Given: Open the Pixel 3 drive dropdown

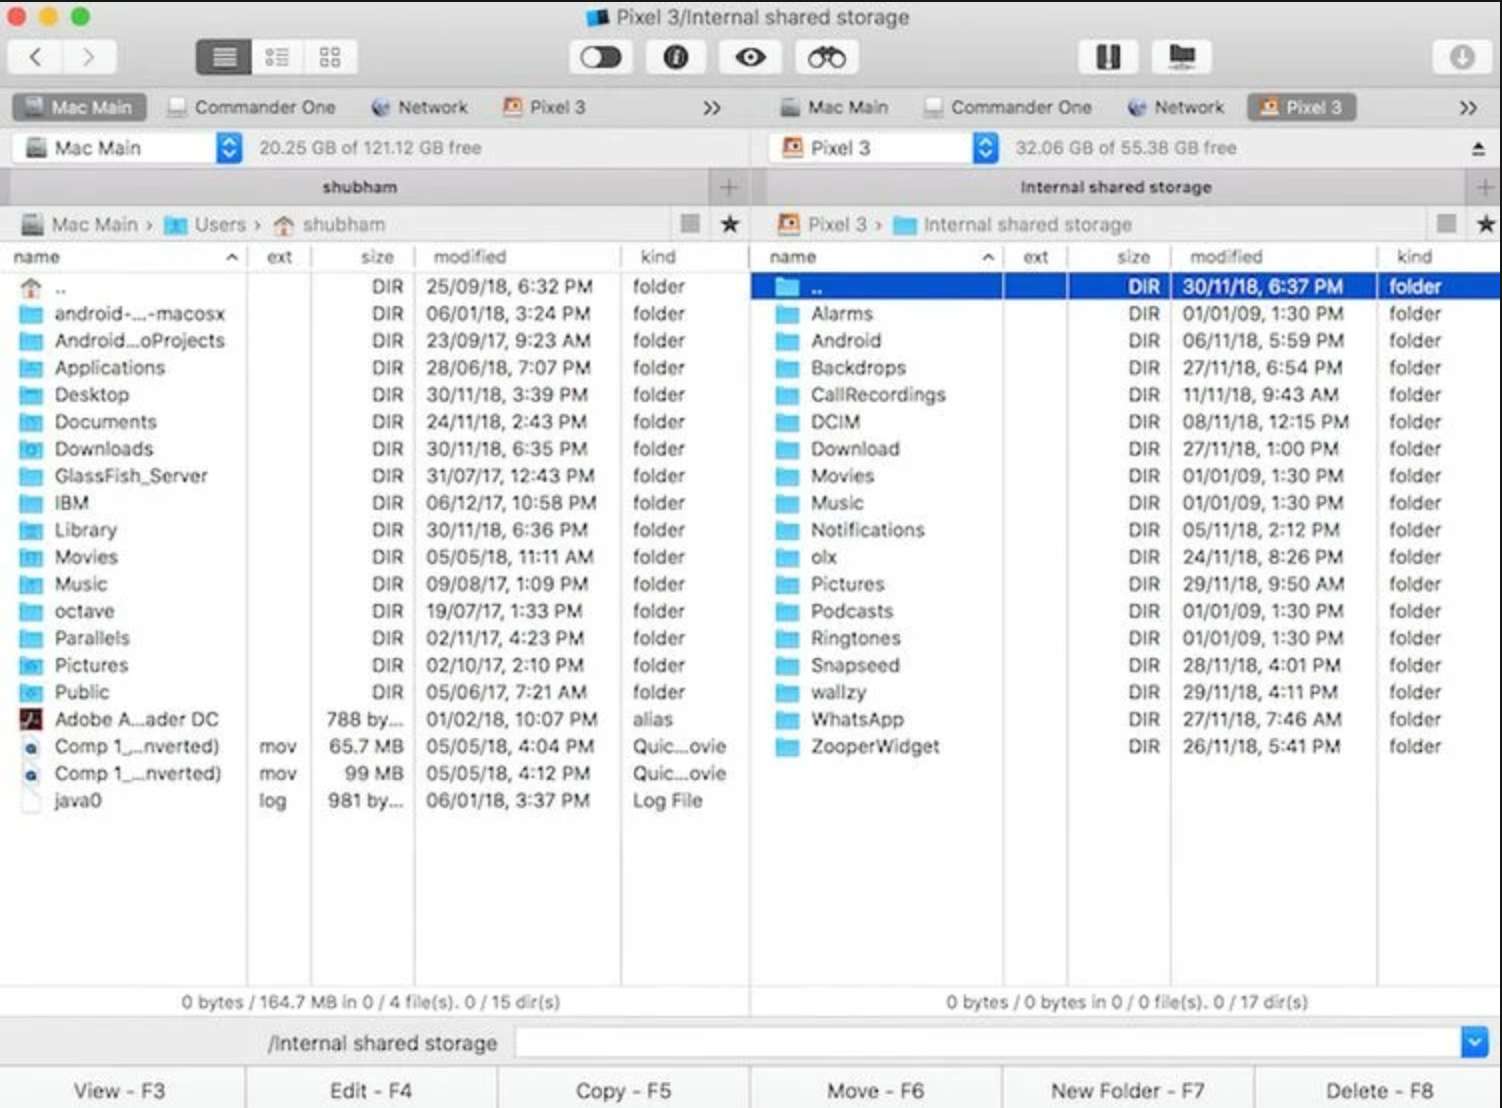Looking at the screenshot, I should [x=985, y=148].
